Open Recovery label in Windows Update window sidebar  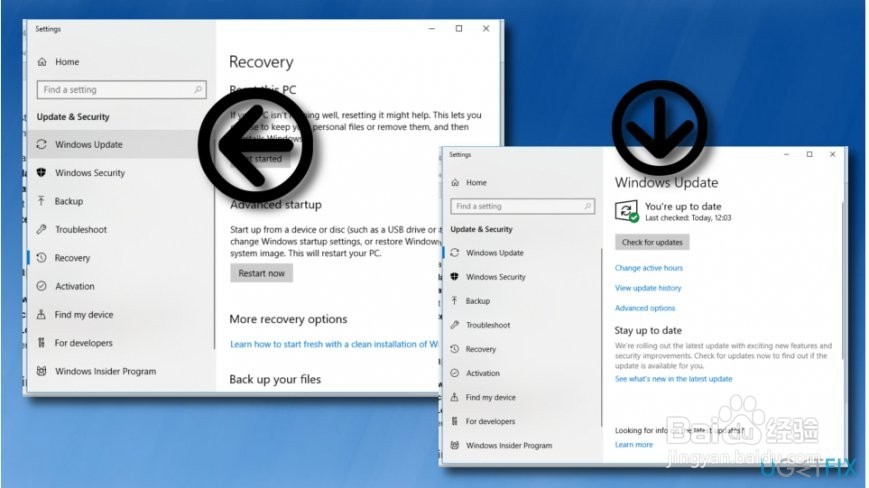(480, 349)
